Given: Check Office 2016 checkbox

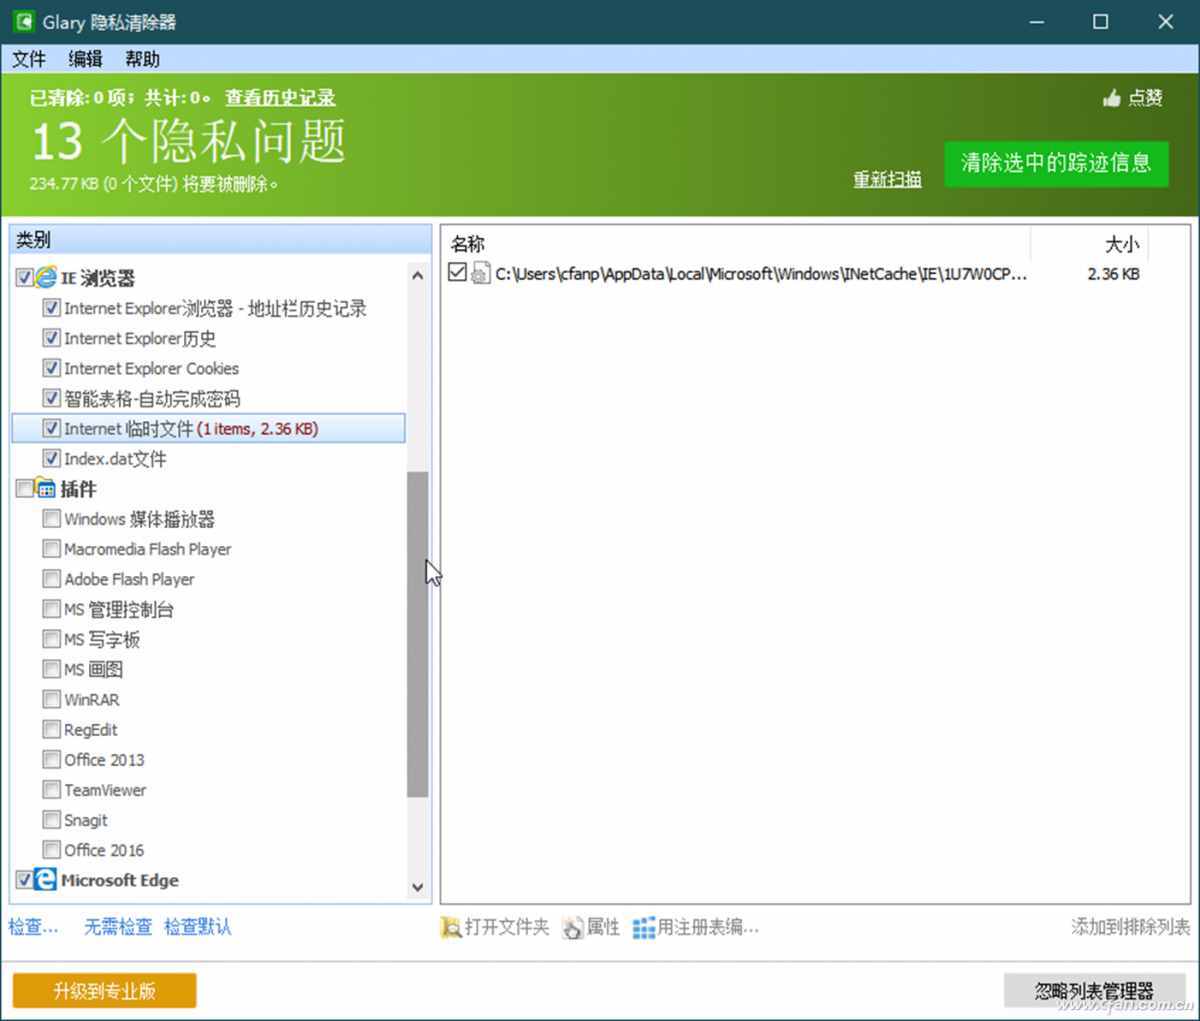Looking at the screenshot, I should pos(52,849).
